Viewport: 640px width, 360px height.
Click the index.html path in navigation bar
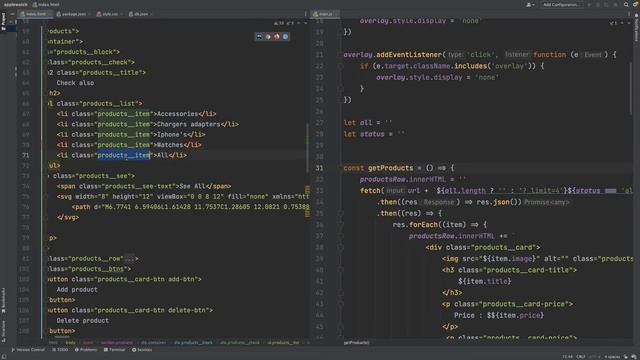46,4
